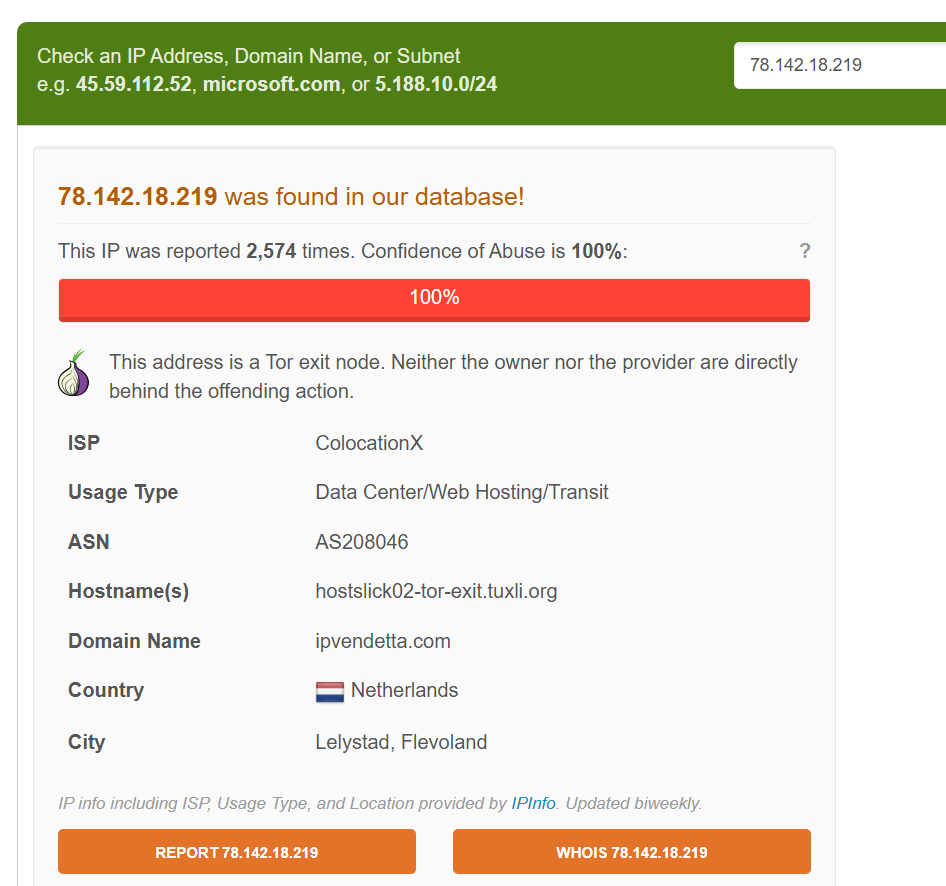Click the Tor onion icon
The width and height of the screenshot is (946, 886).
(x=73, y=374)
